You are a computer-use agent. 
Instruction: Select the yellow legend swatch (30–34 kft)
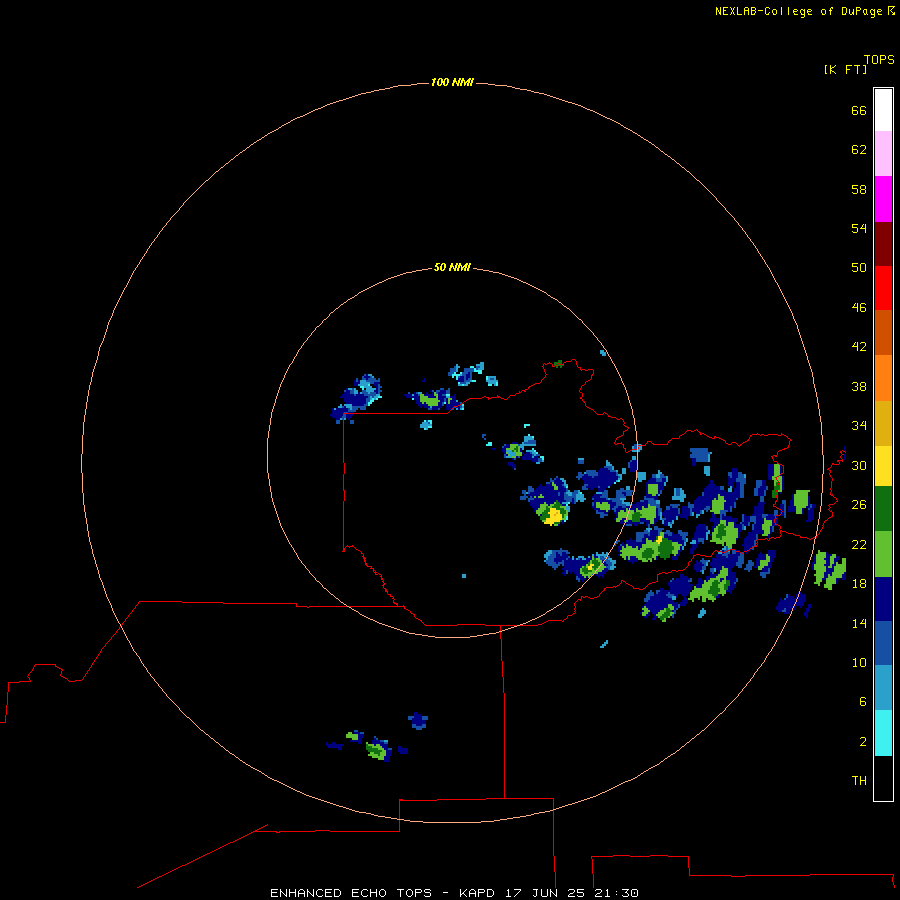coord(883,466)
